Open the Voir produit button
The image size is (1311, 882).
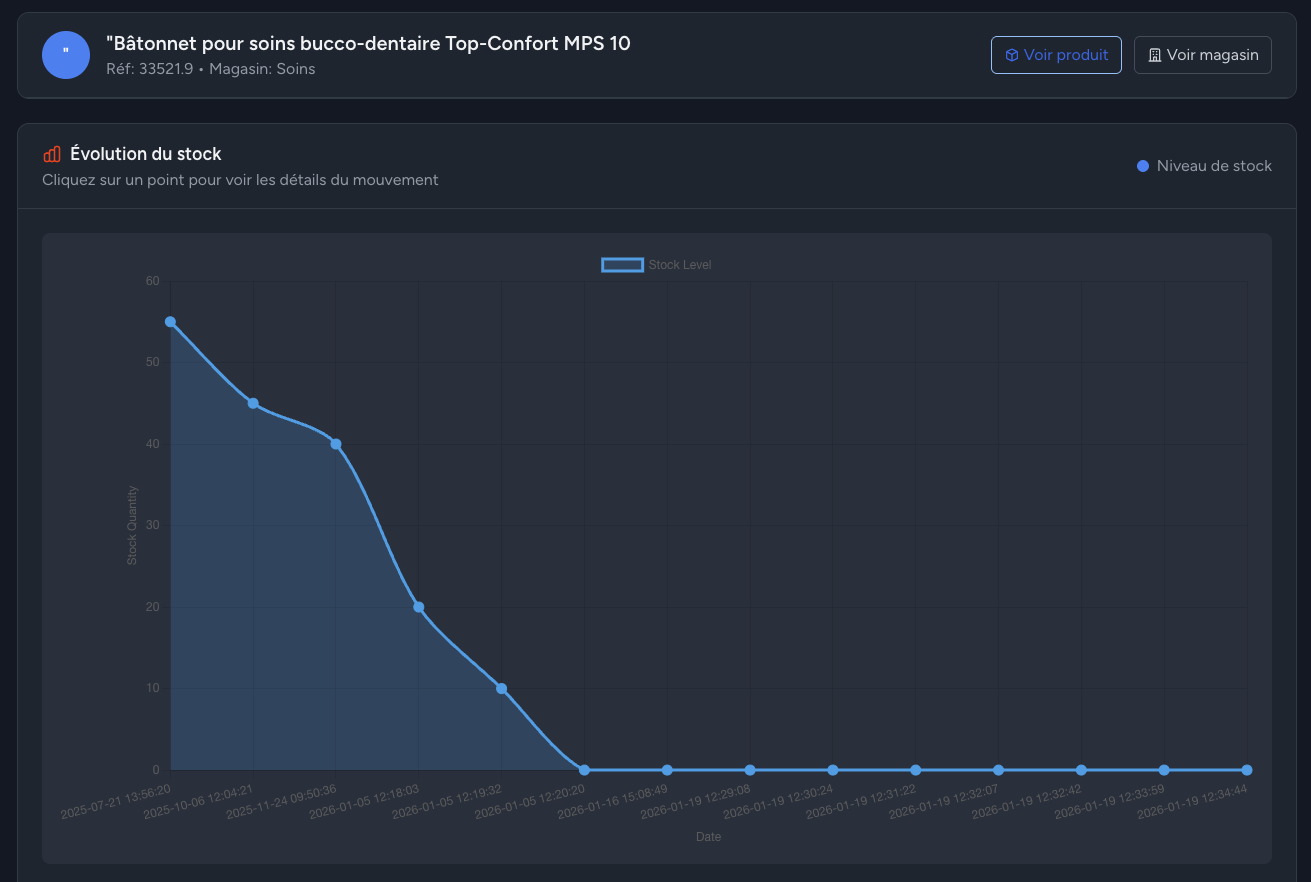pos(1056,55)
